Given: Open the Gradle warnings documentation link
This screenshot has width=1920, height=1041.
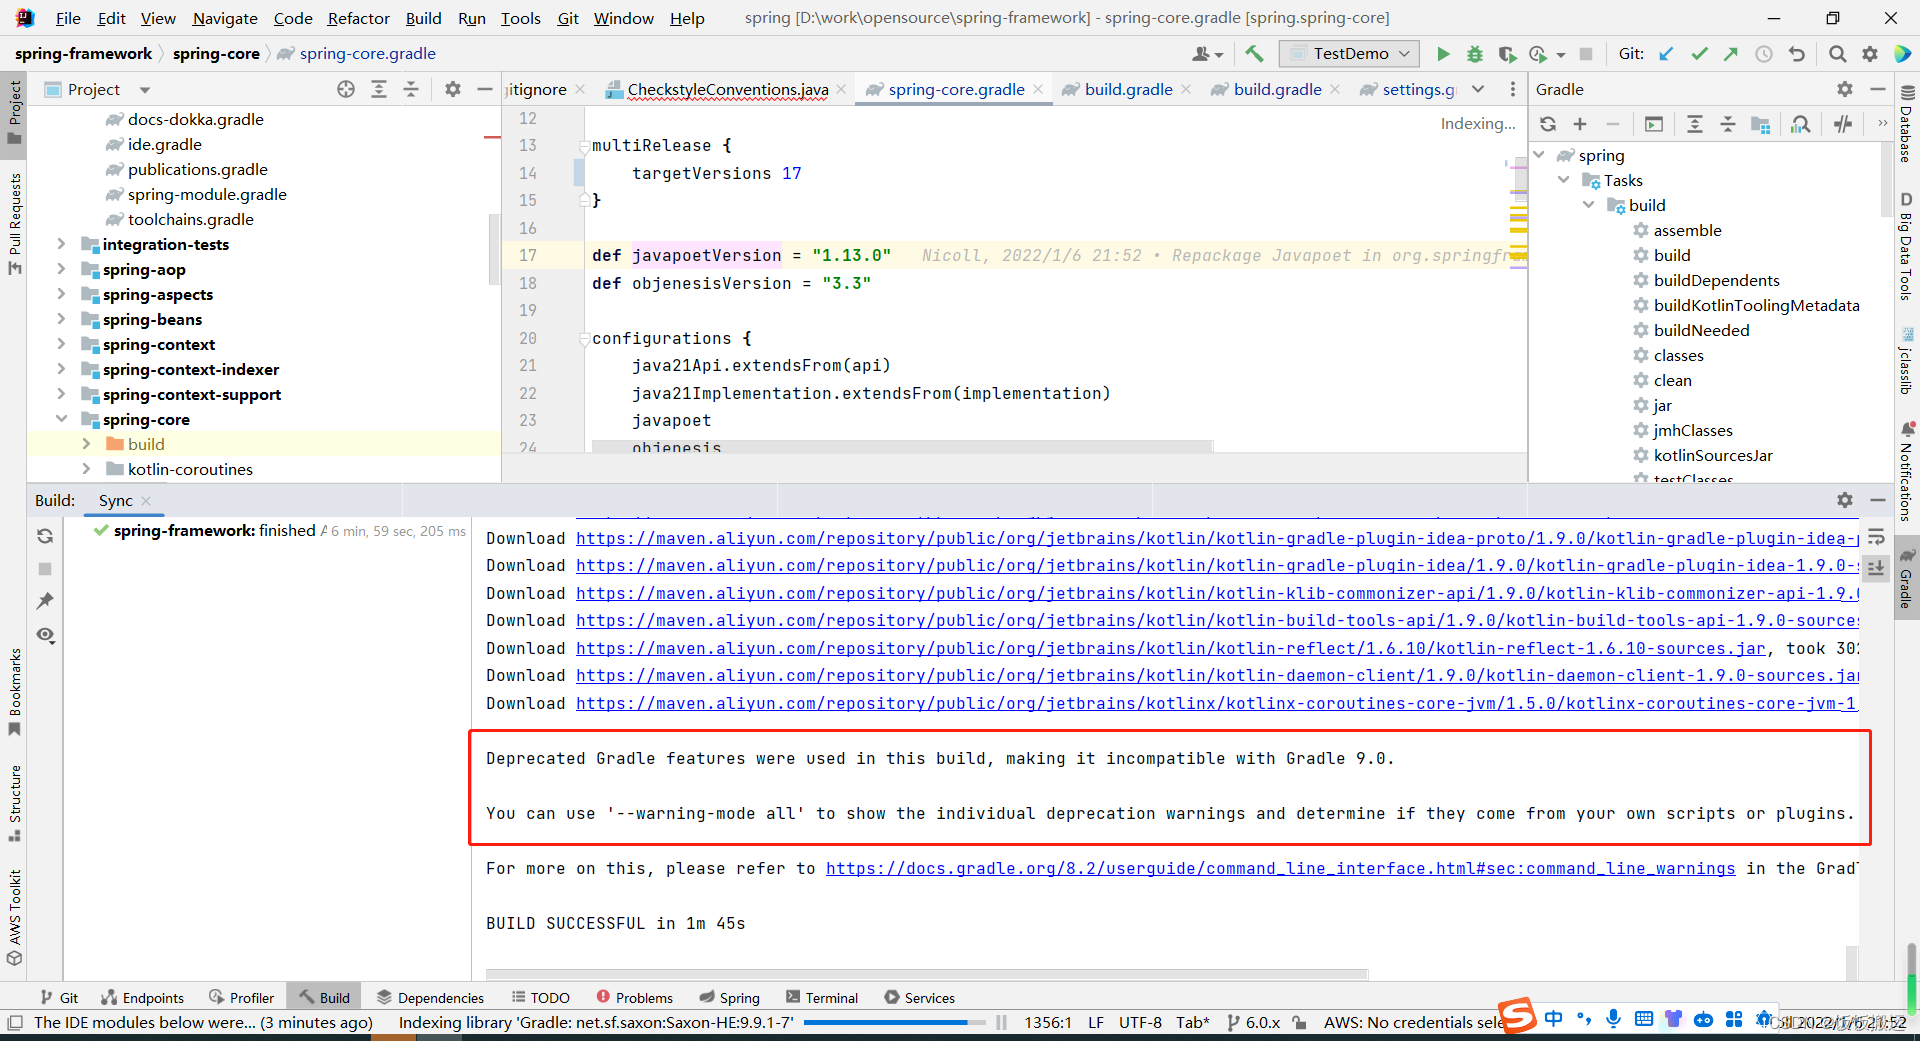Looking at the screenshot, I should tap(1280, 868).
